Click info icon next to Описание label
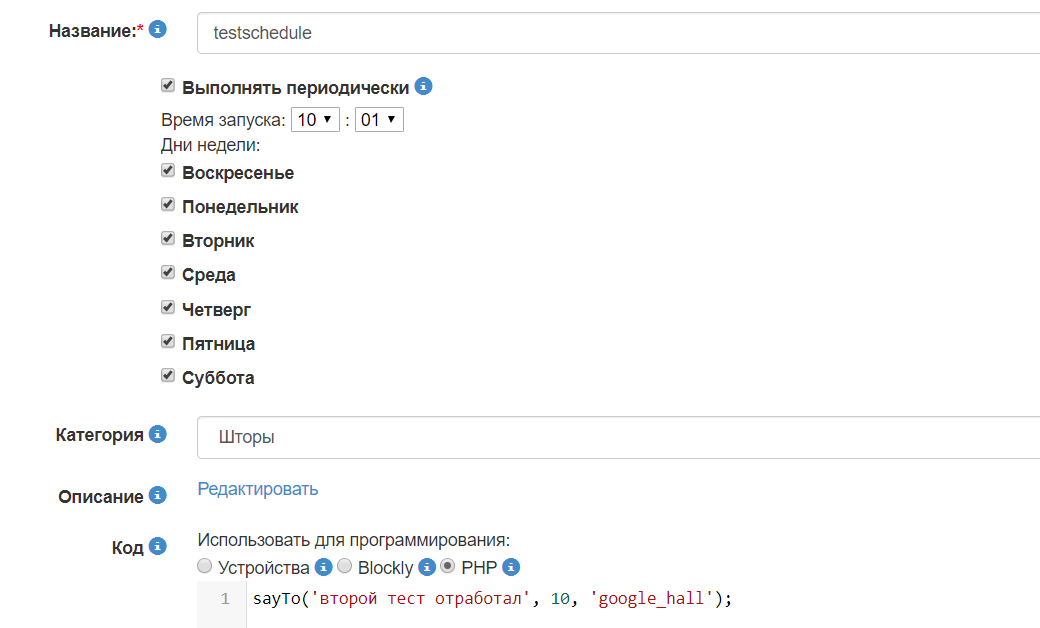Viewport: 1040px width, 628px height. point(157,495)
